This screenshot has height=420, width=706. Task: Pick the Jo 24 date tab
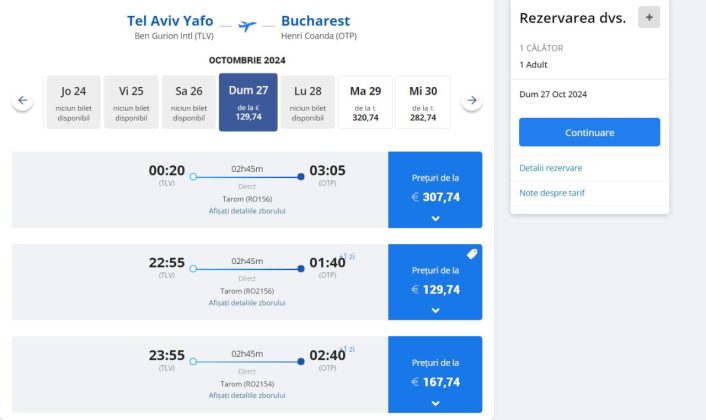(x=73, y=103)
